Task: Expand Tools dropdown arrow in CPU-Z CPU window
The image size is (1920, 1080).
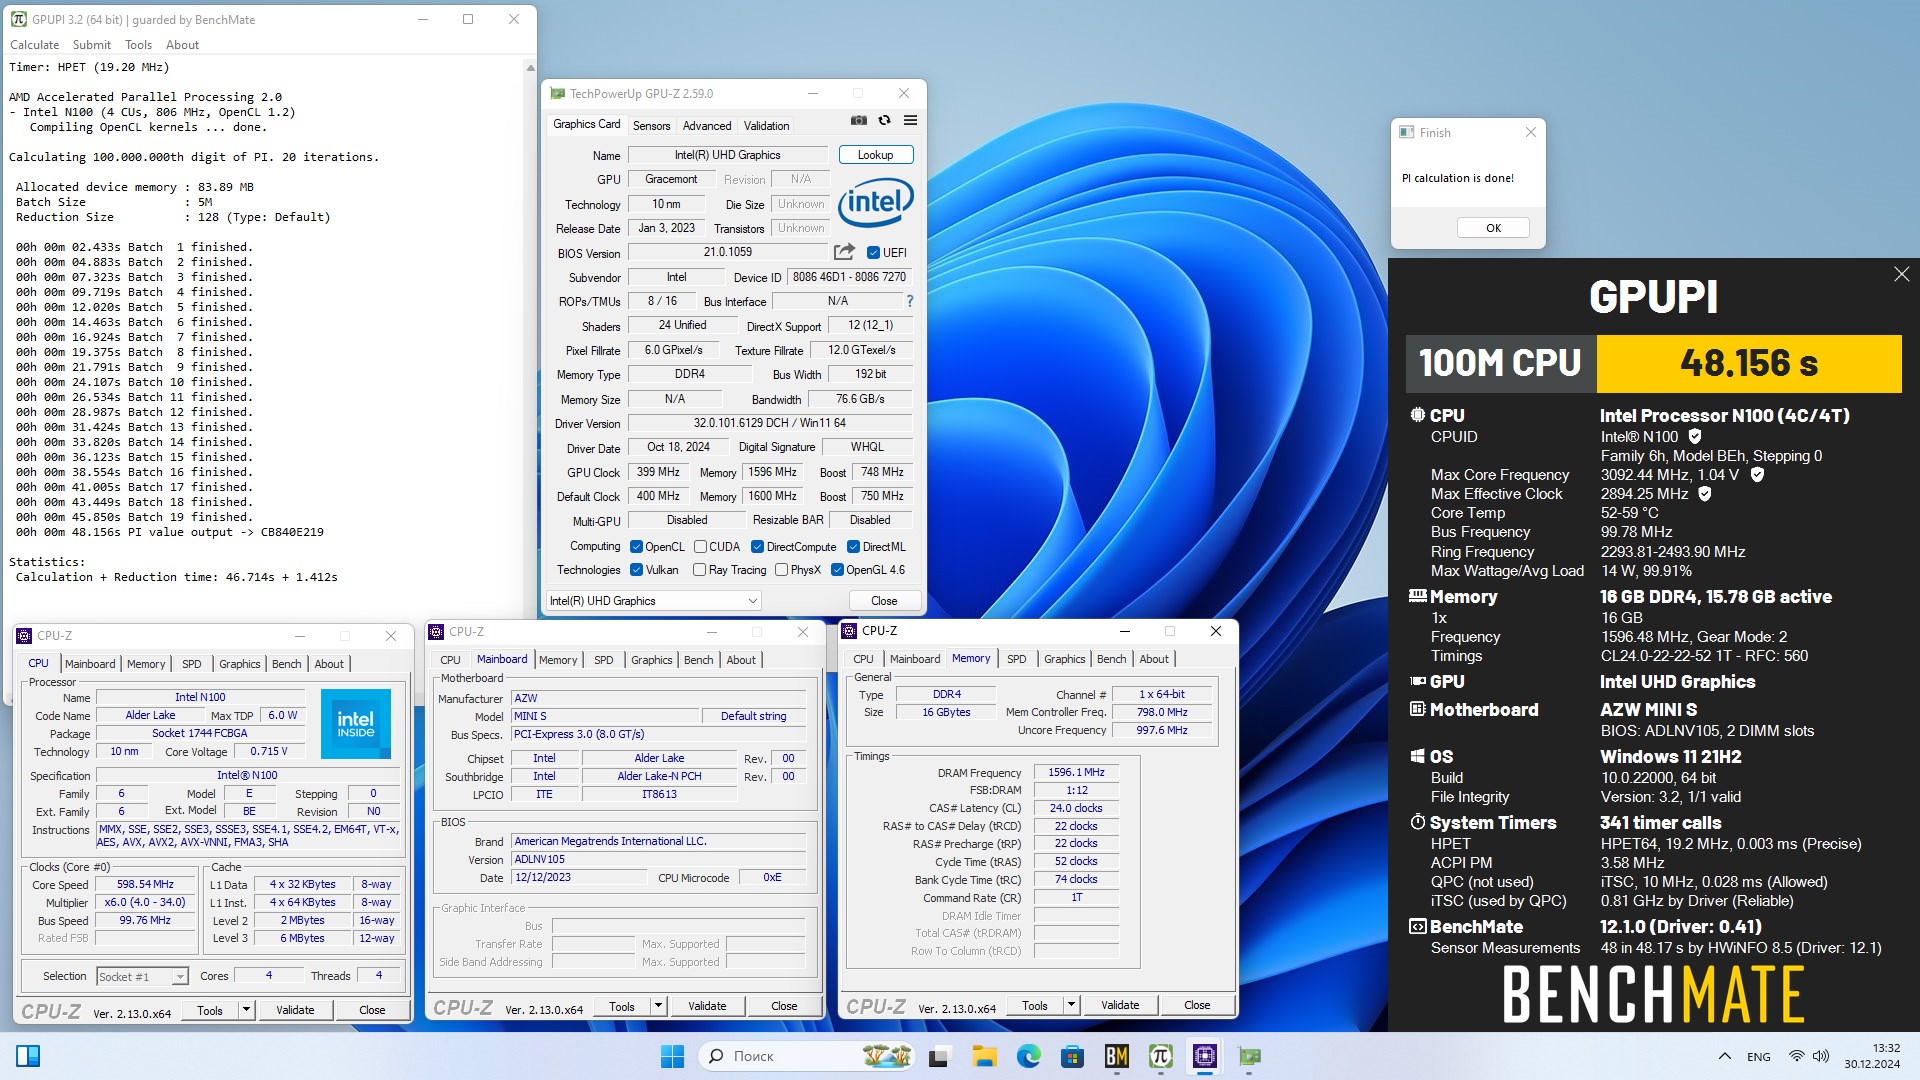Action: pyautogui.click(x=246, y=1010)
